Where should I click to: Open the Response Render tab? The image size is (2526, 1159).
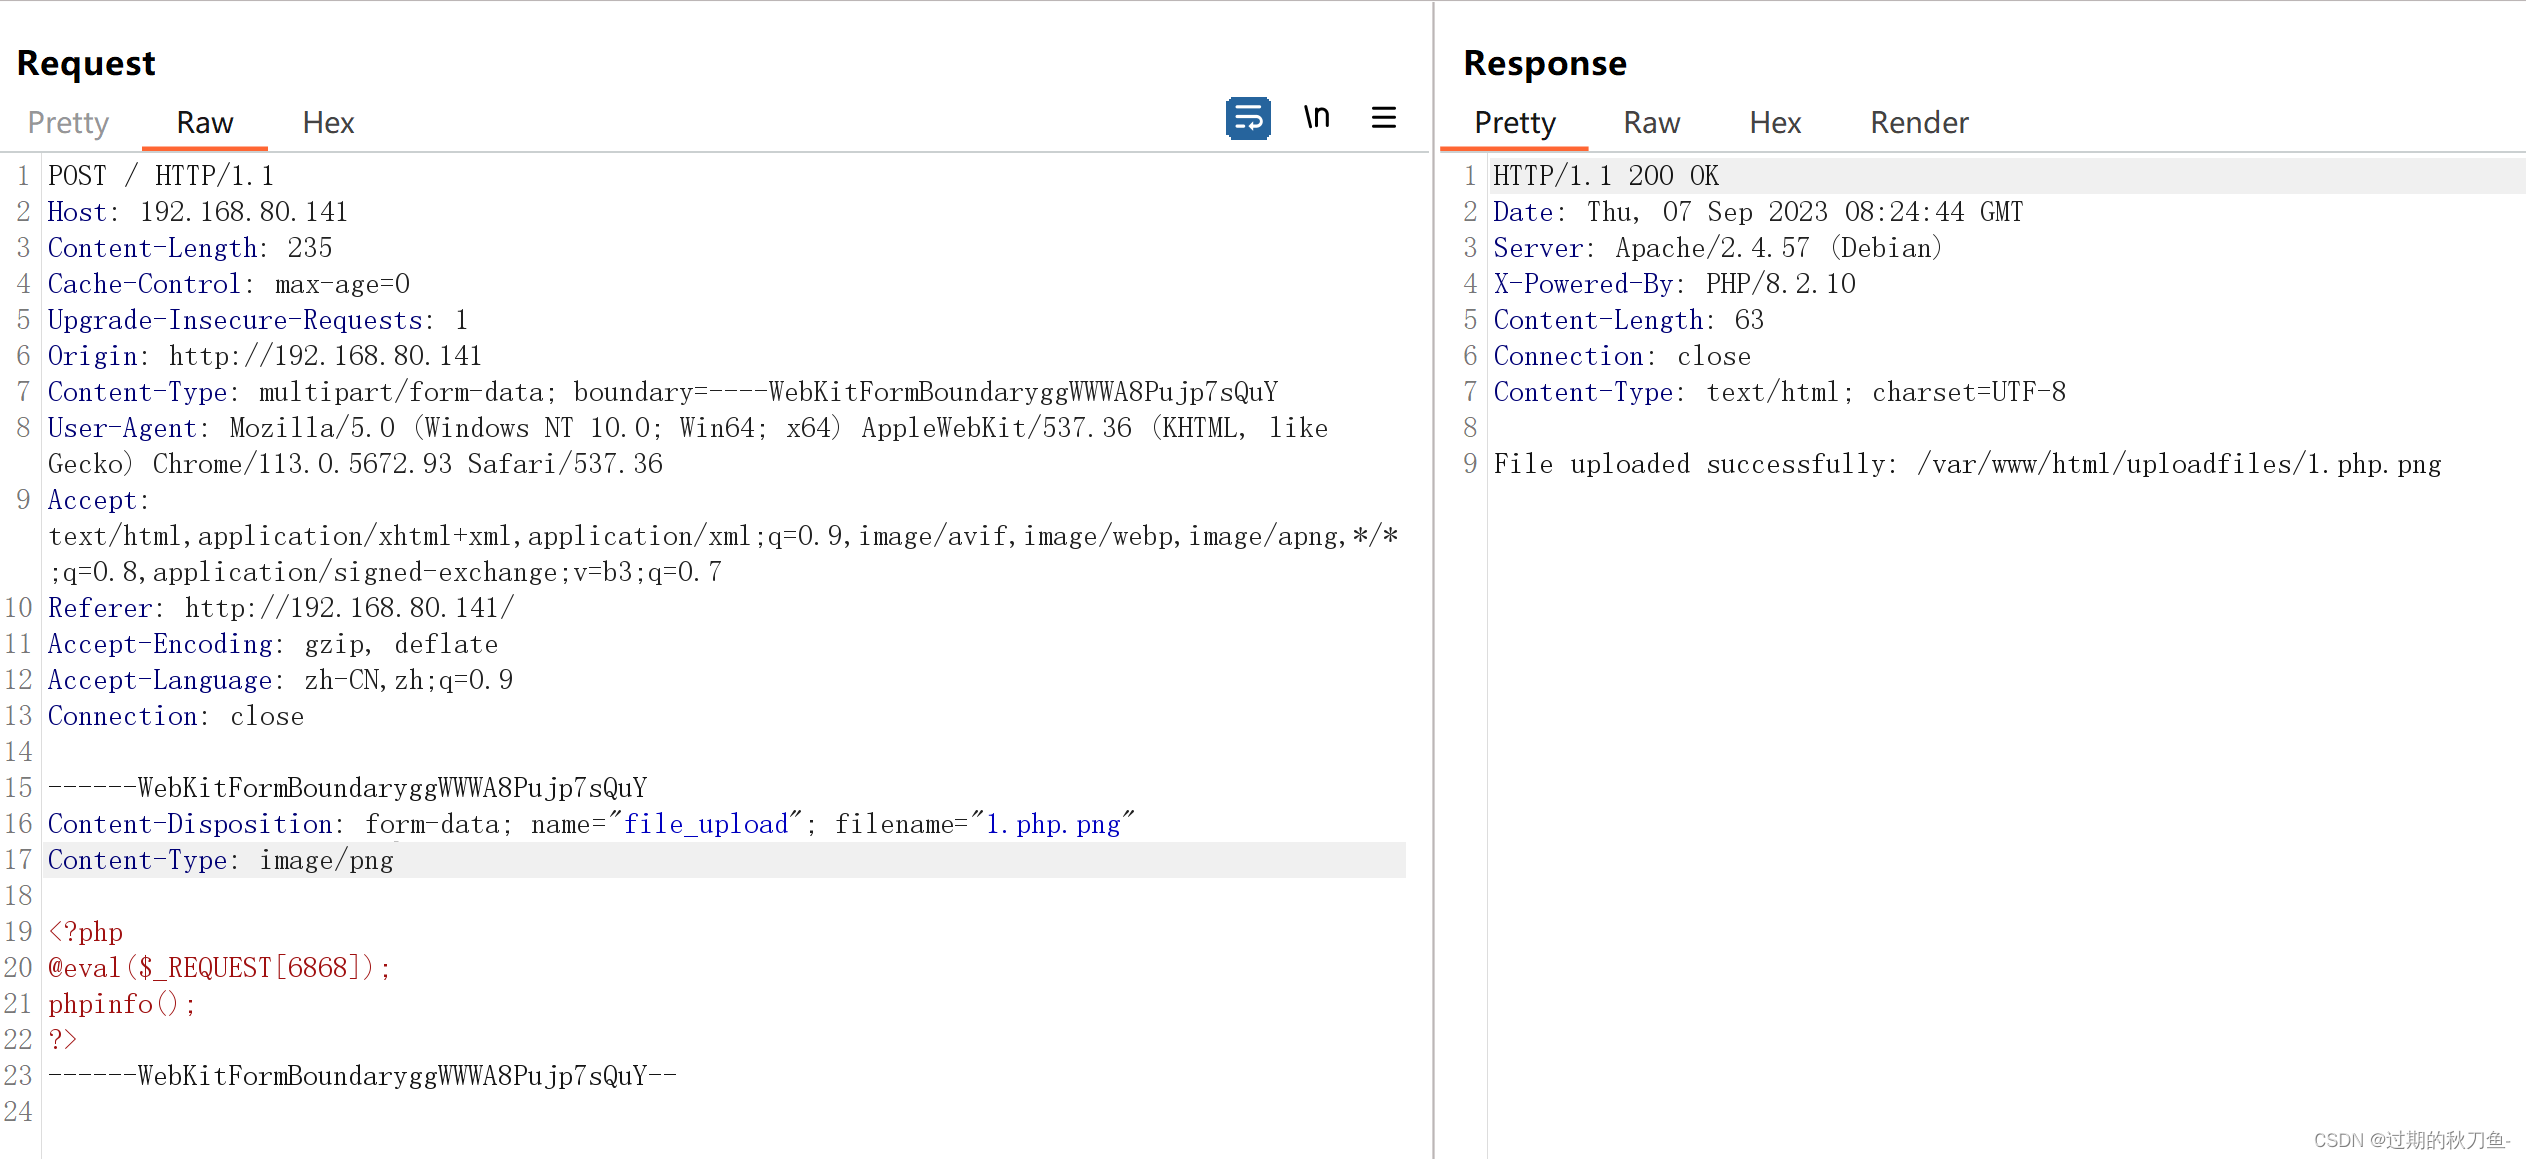coord(1919,122)
